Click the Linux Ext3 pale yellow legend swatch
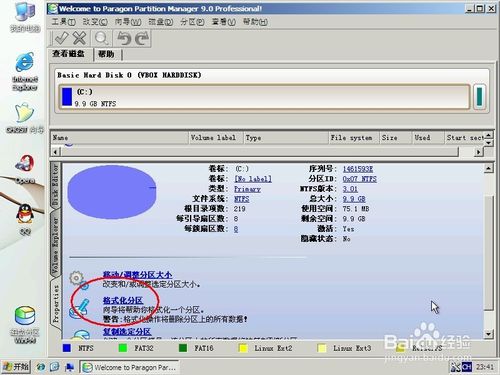 tap(322, 348)
